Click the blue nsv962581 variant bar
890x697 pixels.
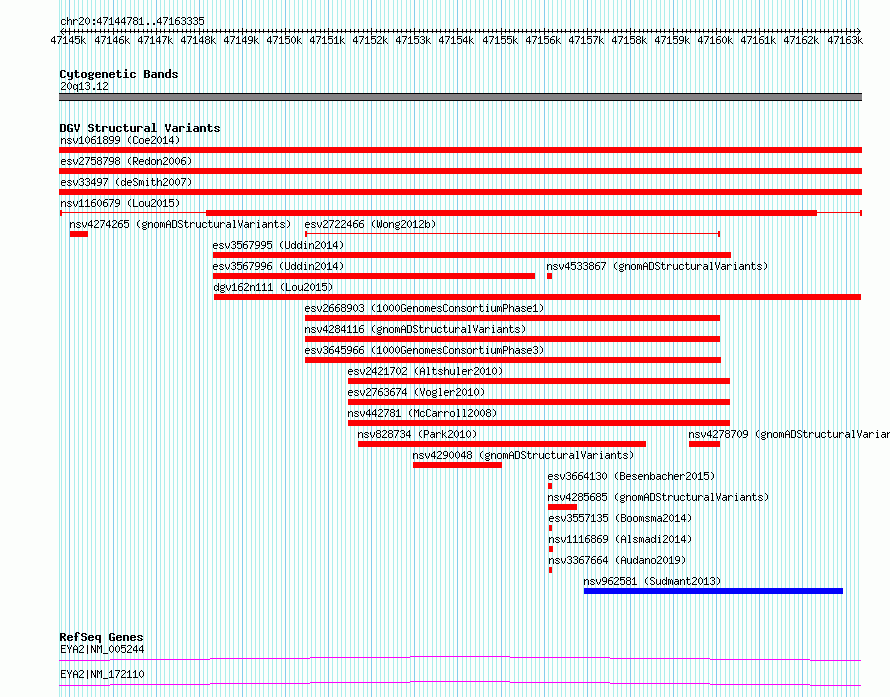pos(713,591)
